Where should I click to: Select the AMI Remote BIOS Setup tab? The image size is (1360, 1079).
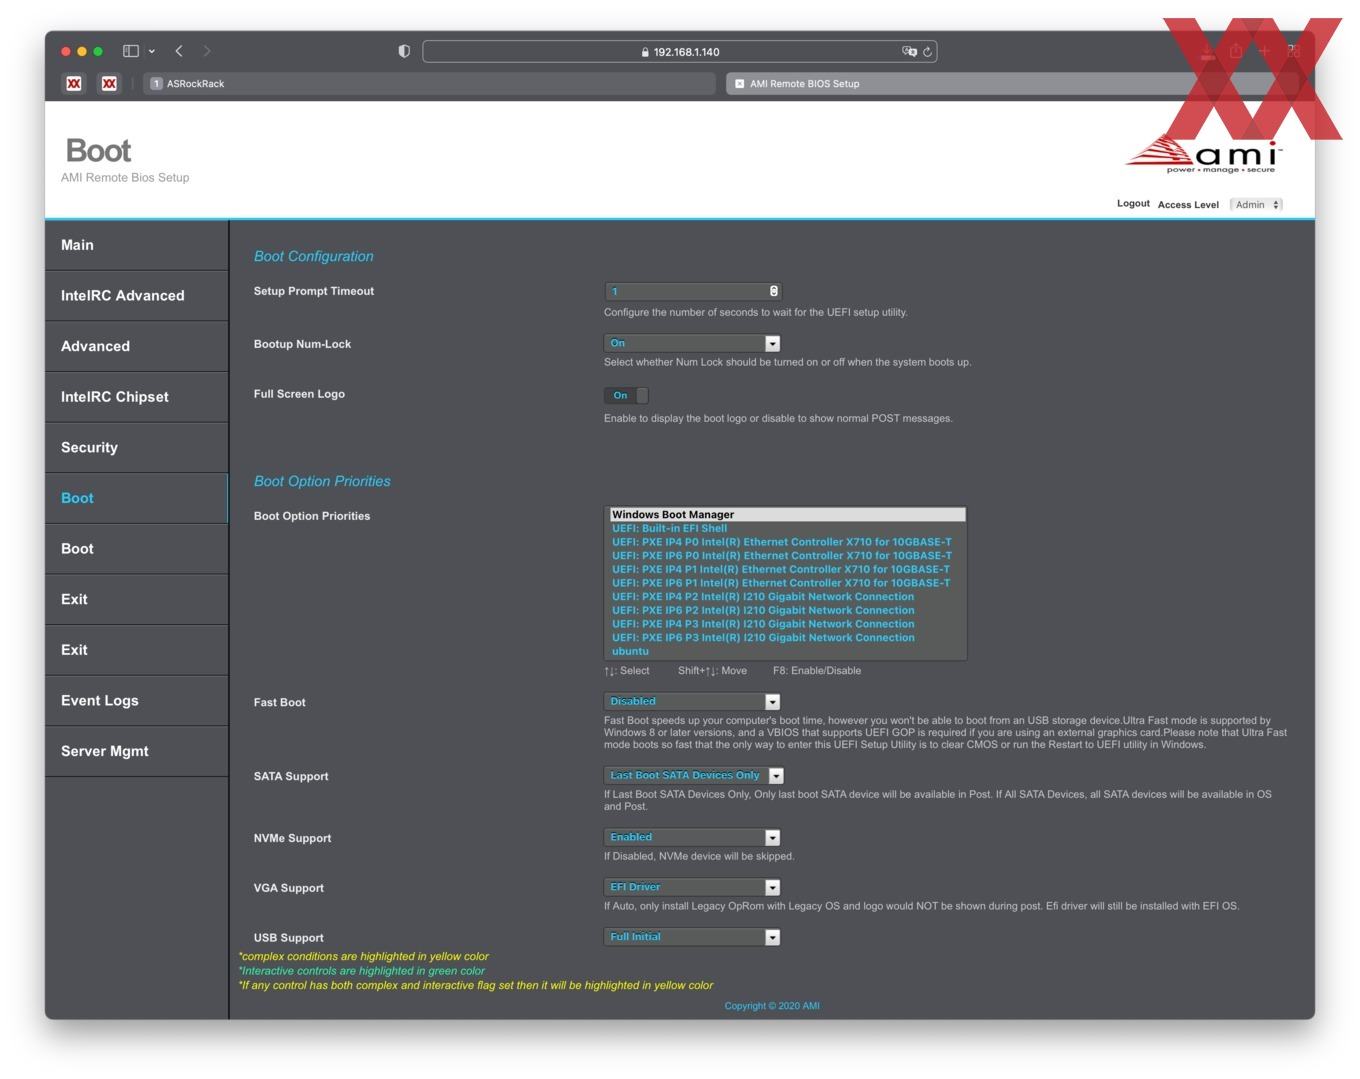(x=1010, y=84)
